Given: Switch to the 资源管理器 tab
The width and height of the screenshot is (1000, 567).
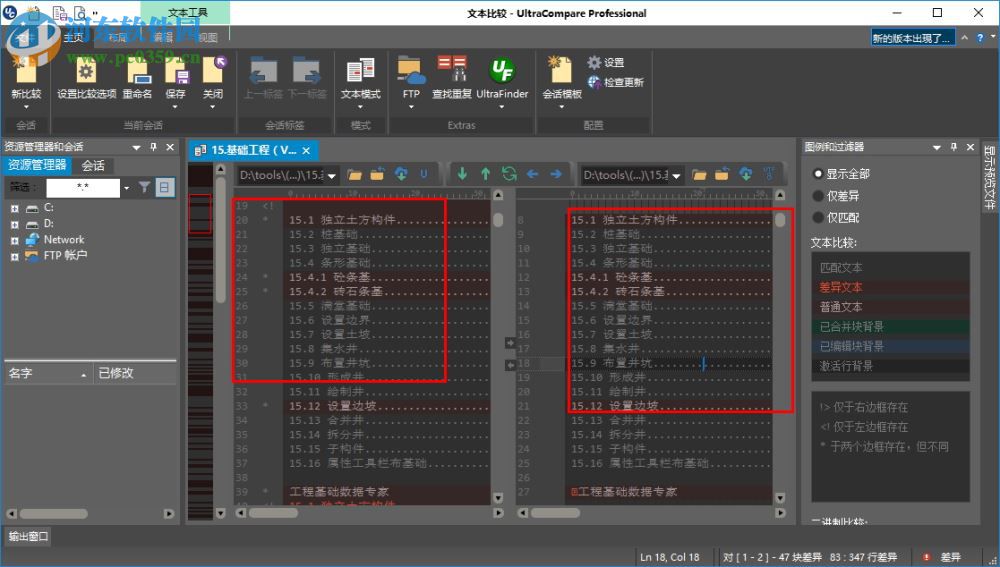Looking at the screenshot, I should [37, 165].
